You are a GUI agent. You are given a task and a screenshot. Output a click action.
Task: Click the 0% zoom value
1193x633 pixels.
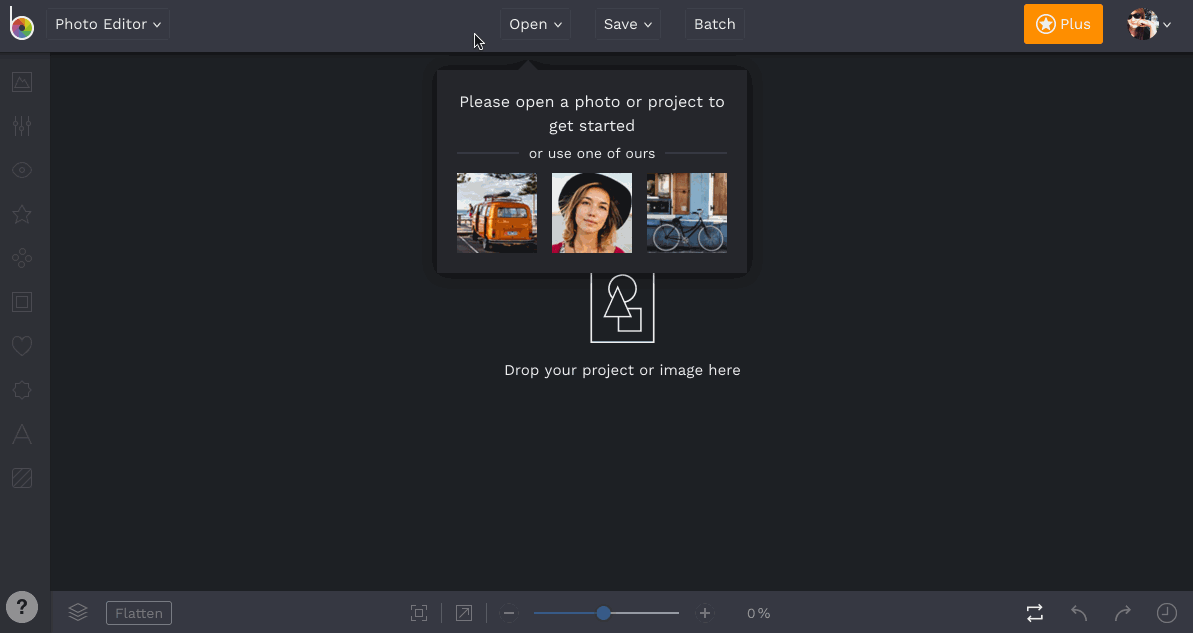(x=759, y=613)
